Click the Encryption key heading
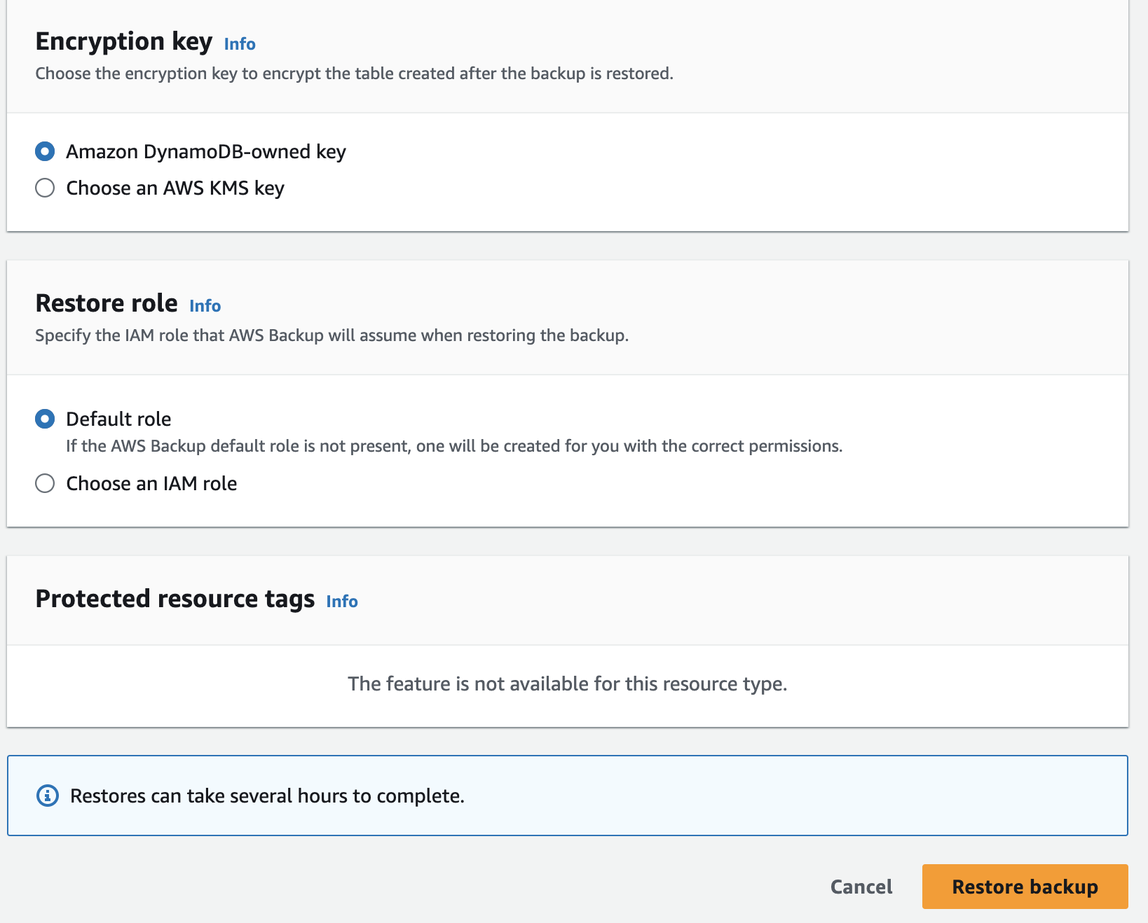Image resolution: width=1148 pixels, height=923 pixels. tap(124, 41)
